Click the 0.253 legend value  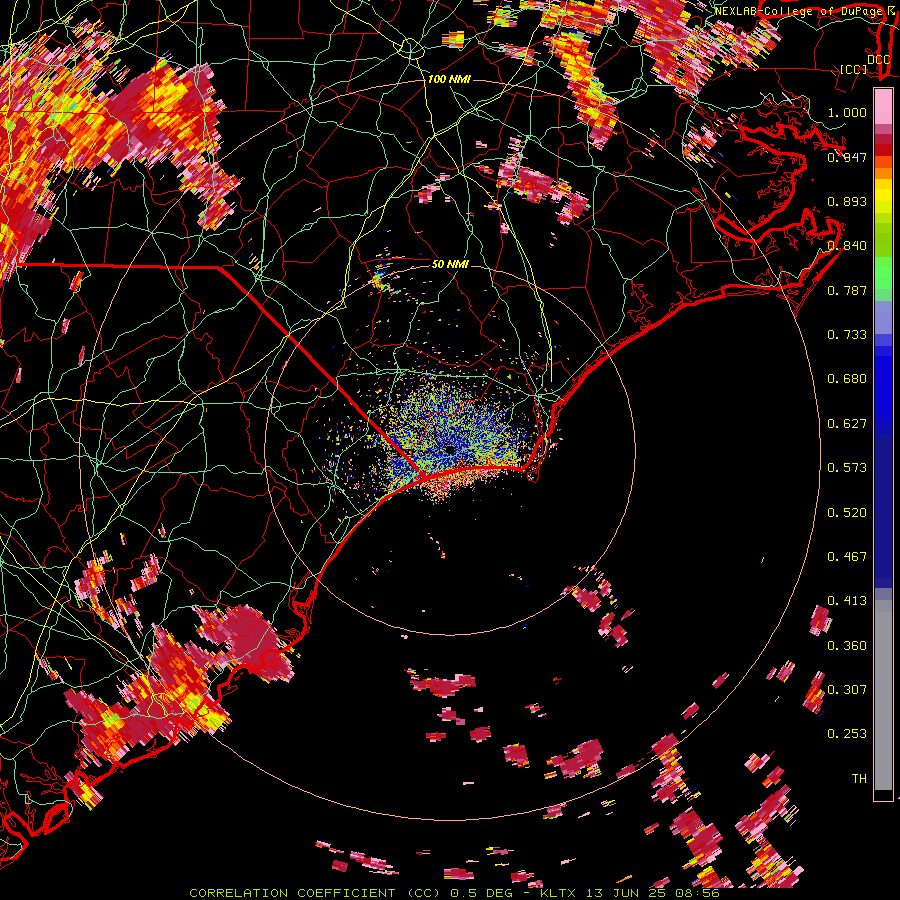847,734
